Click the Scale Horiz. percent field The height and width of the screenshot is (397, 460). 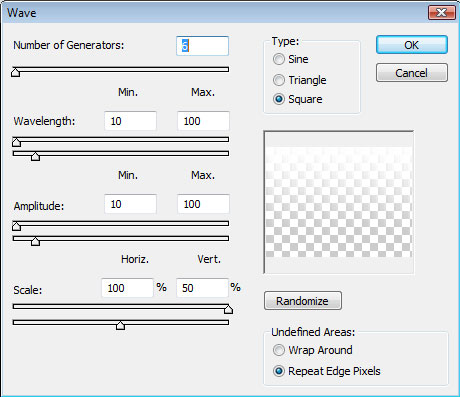tap(127, 288)
